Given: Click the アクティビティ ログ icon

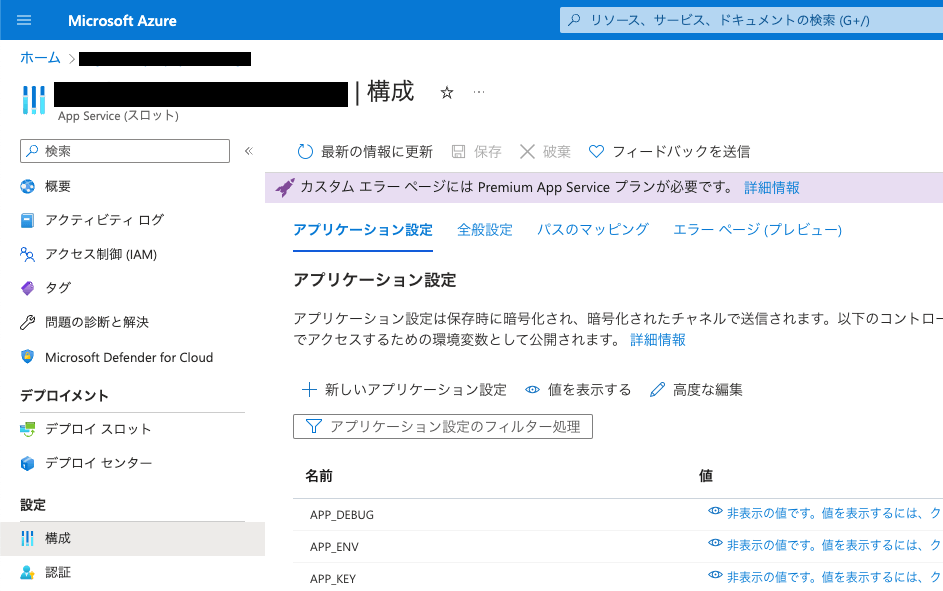Looking at the screenshot, I should [28, 221].
